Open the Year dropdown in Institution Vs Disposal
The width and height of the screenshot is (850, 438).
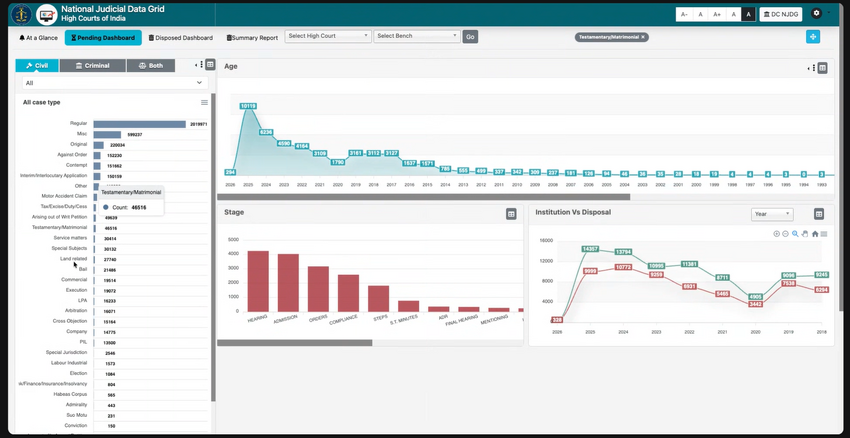pos(771,214)
